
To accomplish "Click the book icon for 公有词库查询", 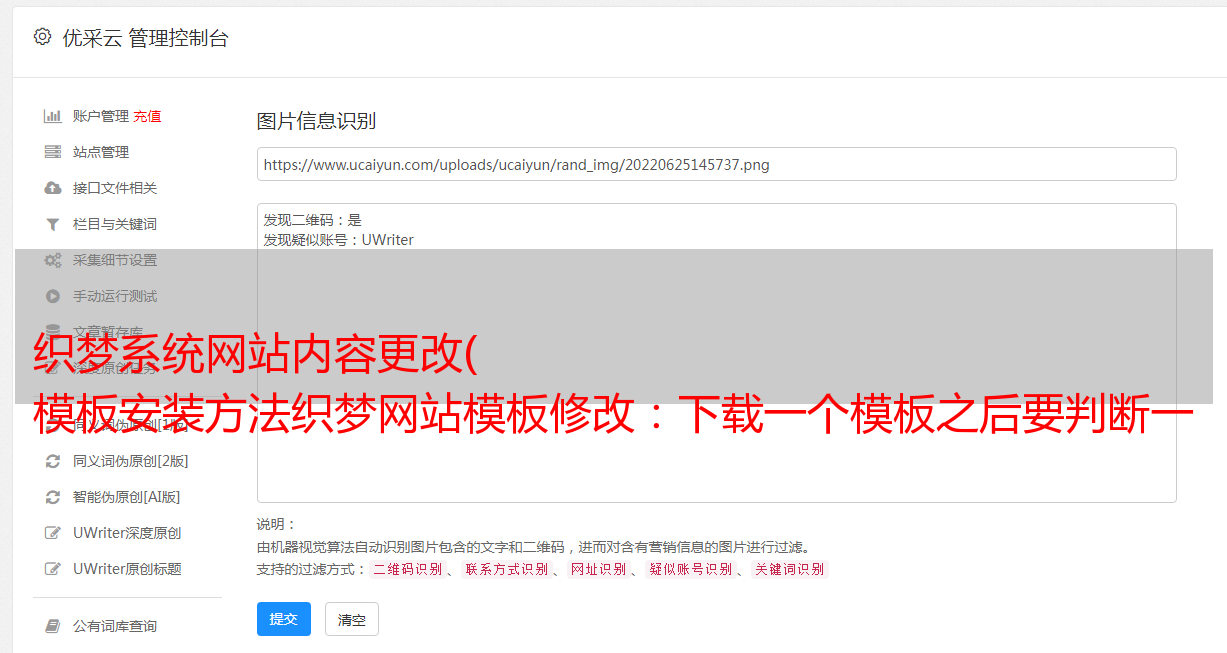I will [x=53, y=626].
